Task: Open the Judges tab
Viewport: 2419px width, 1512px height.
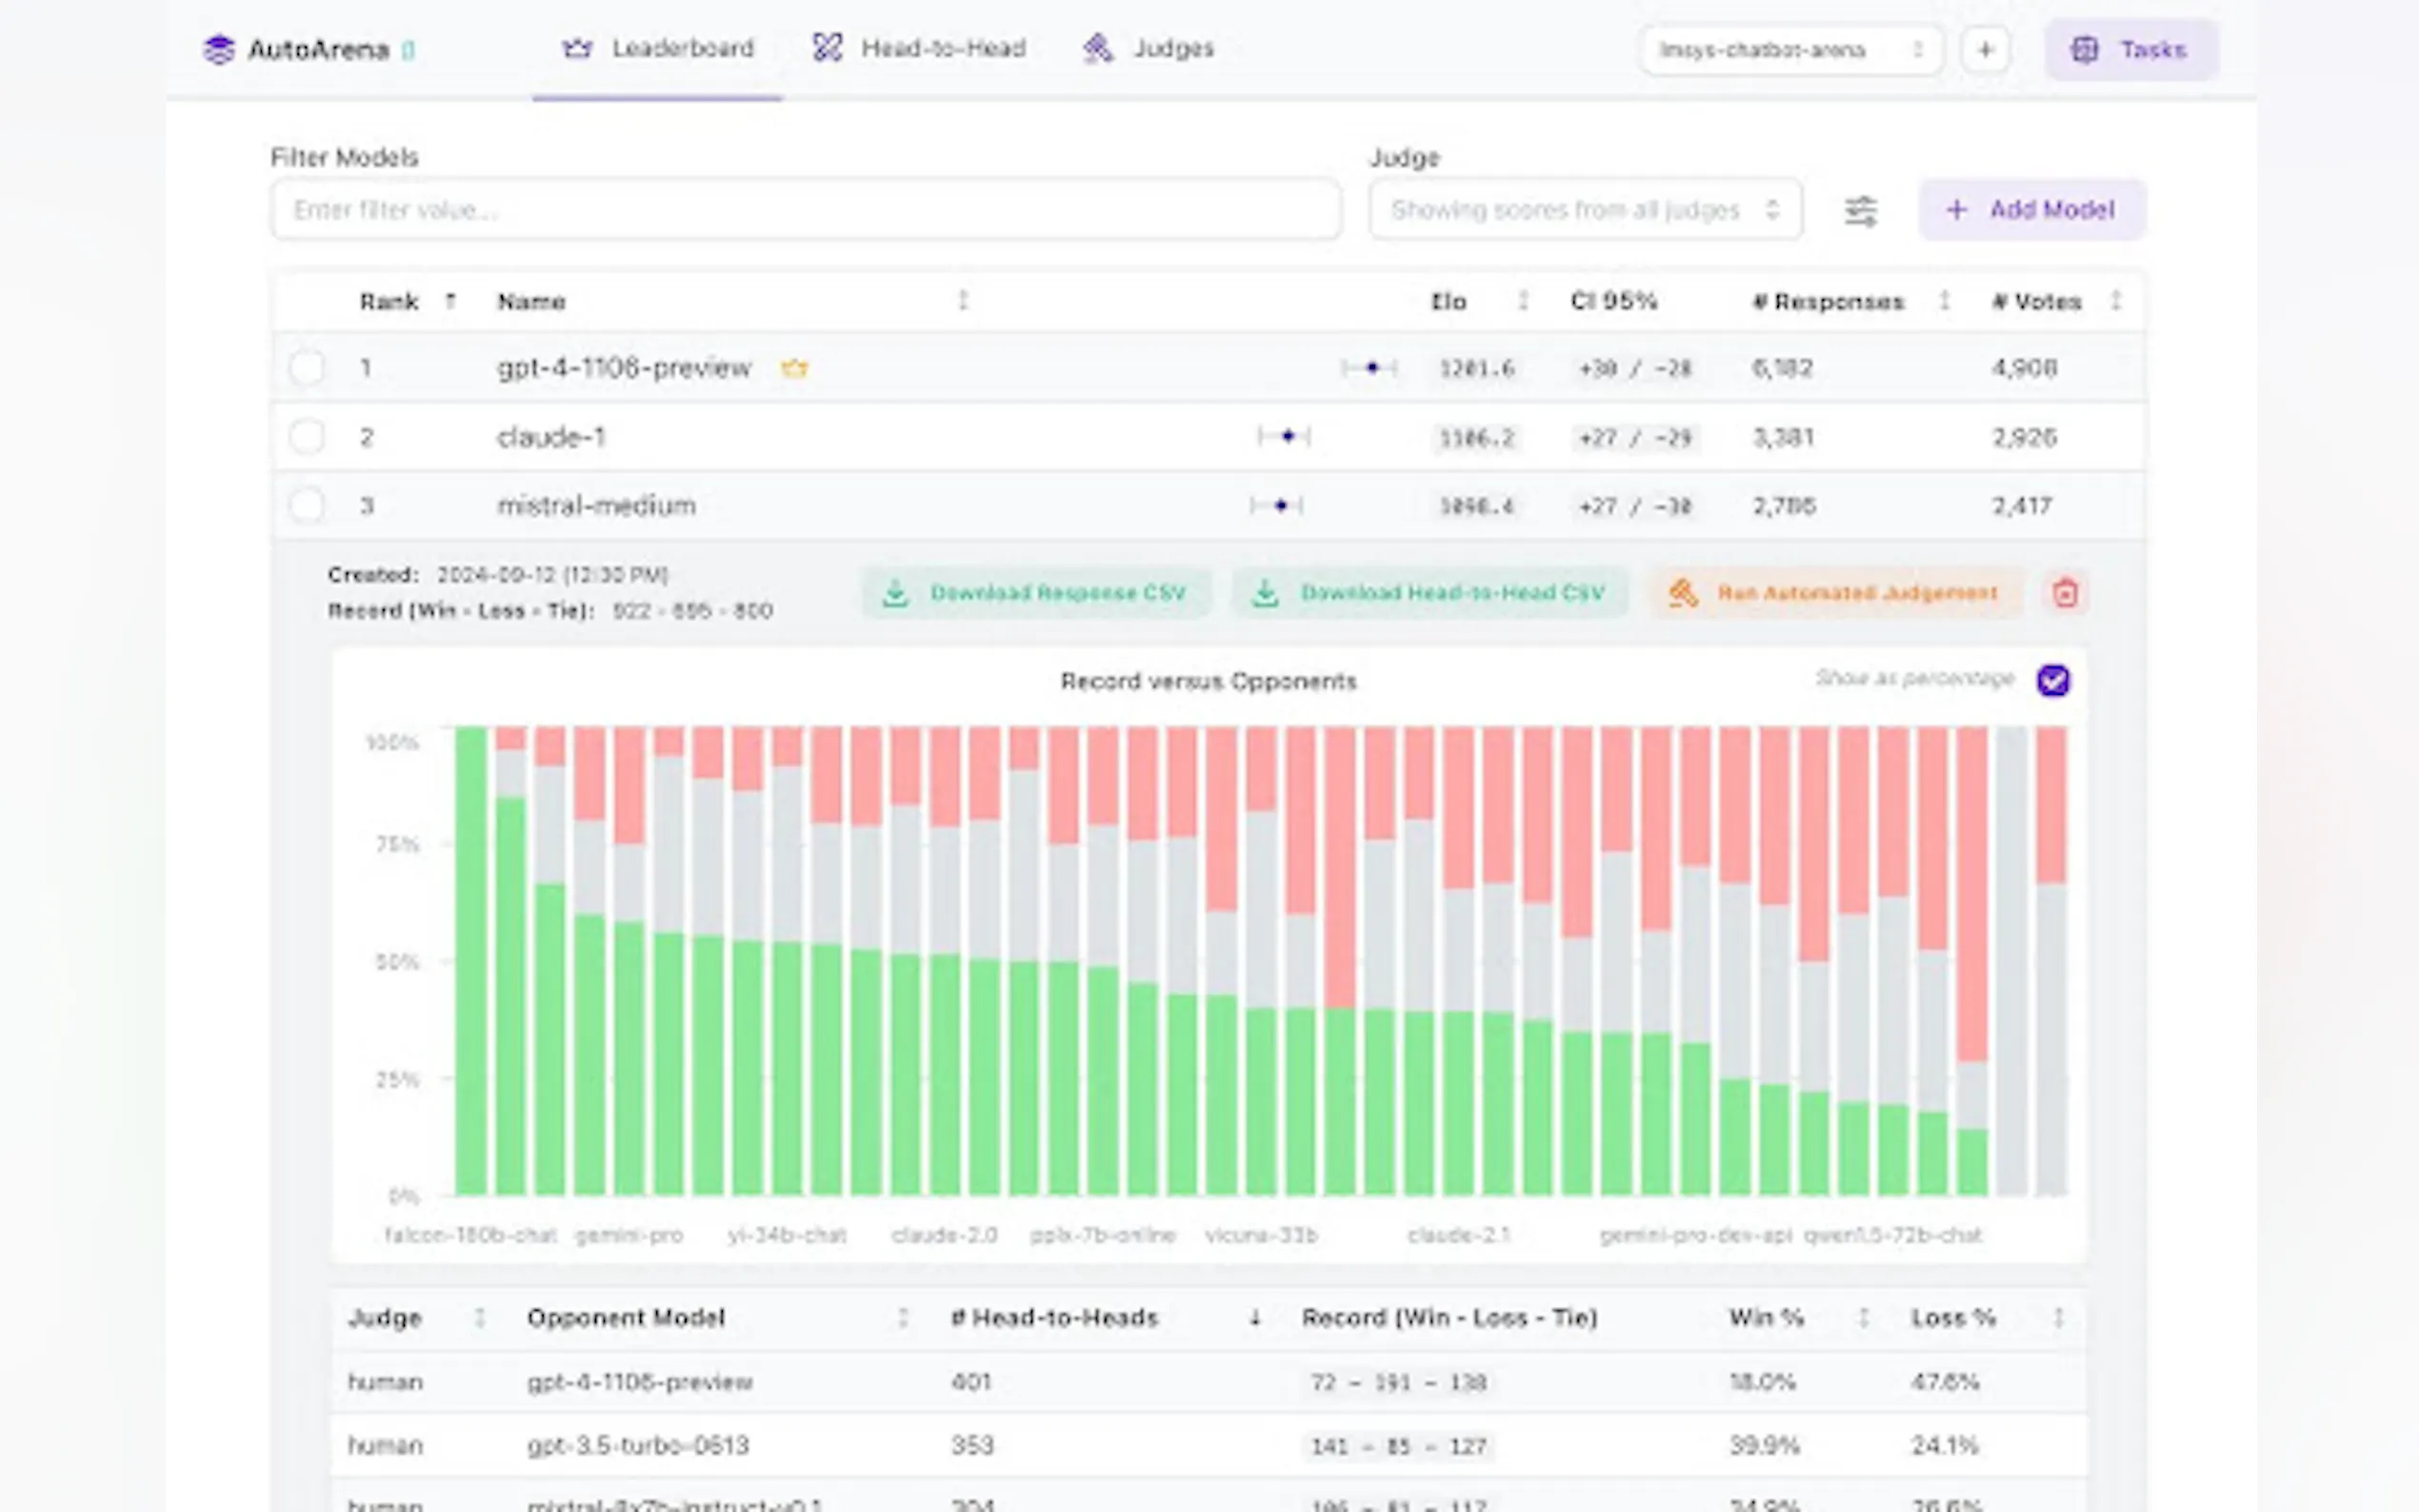Action: click(x=1149, y=48)
